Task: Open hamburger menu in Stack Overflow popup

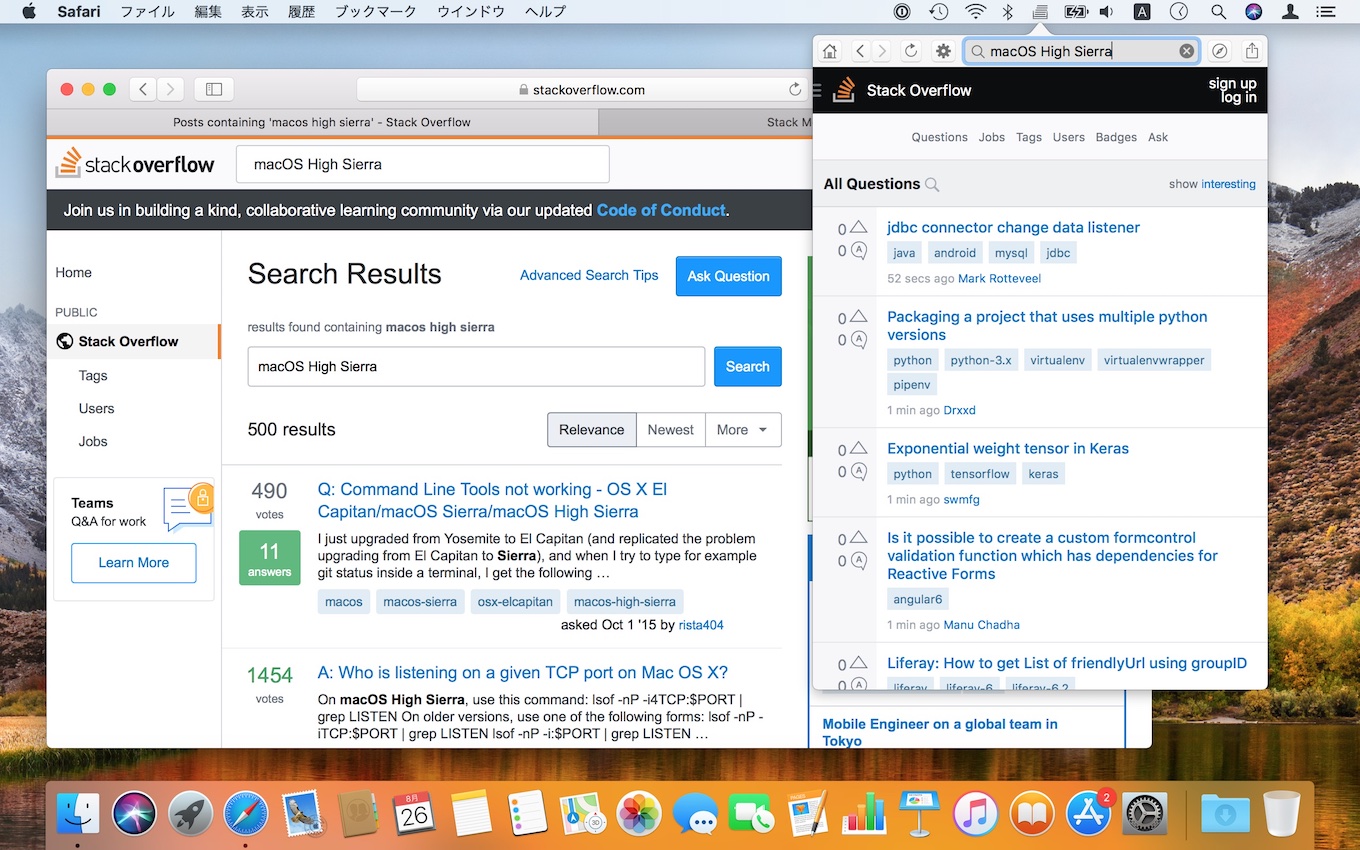Action: 817,90
